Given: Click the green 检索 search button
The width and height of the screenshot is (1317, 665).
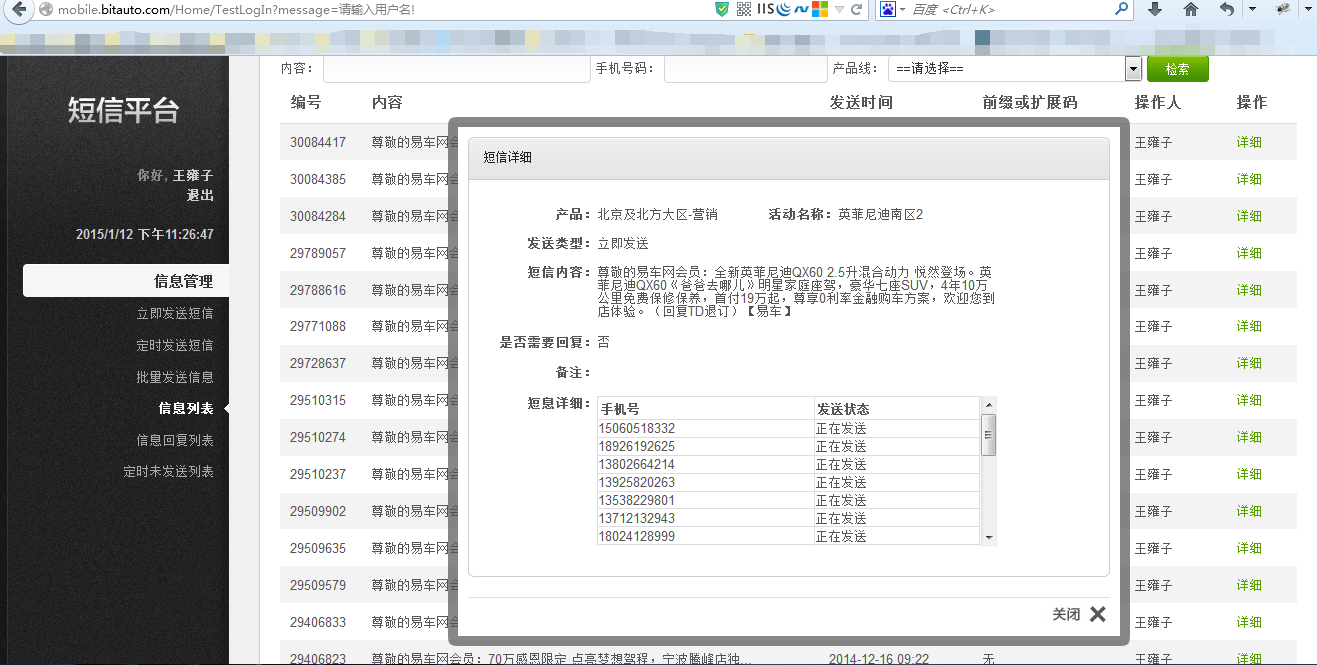Looking at the screenshot, I should 1178,69.
